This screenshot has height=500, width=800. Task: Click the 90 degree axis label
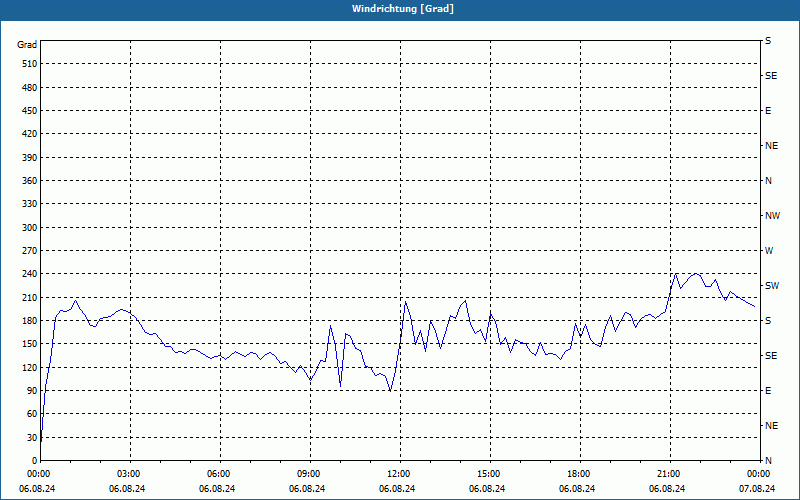(32, 391)
